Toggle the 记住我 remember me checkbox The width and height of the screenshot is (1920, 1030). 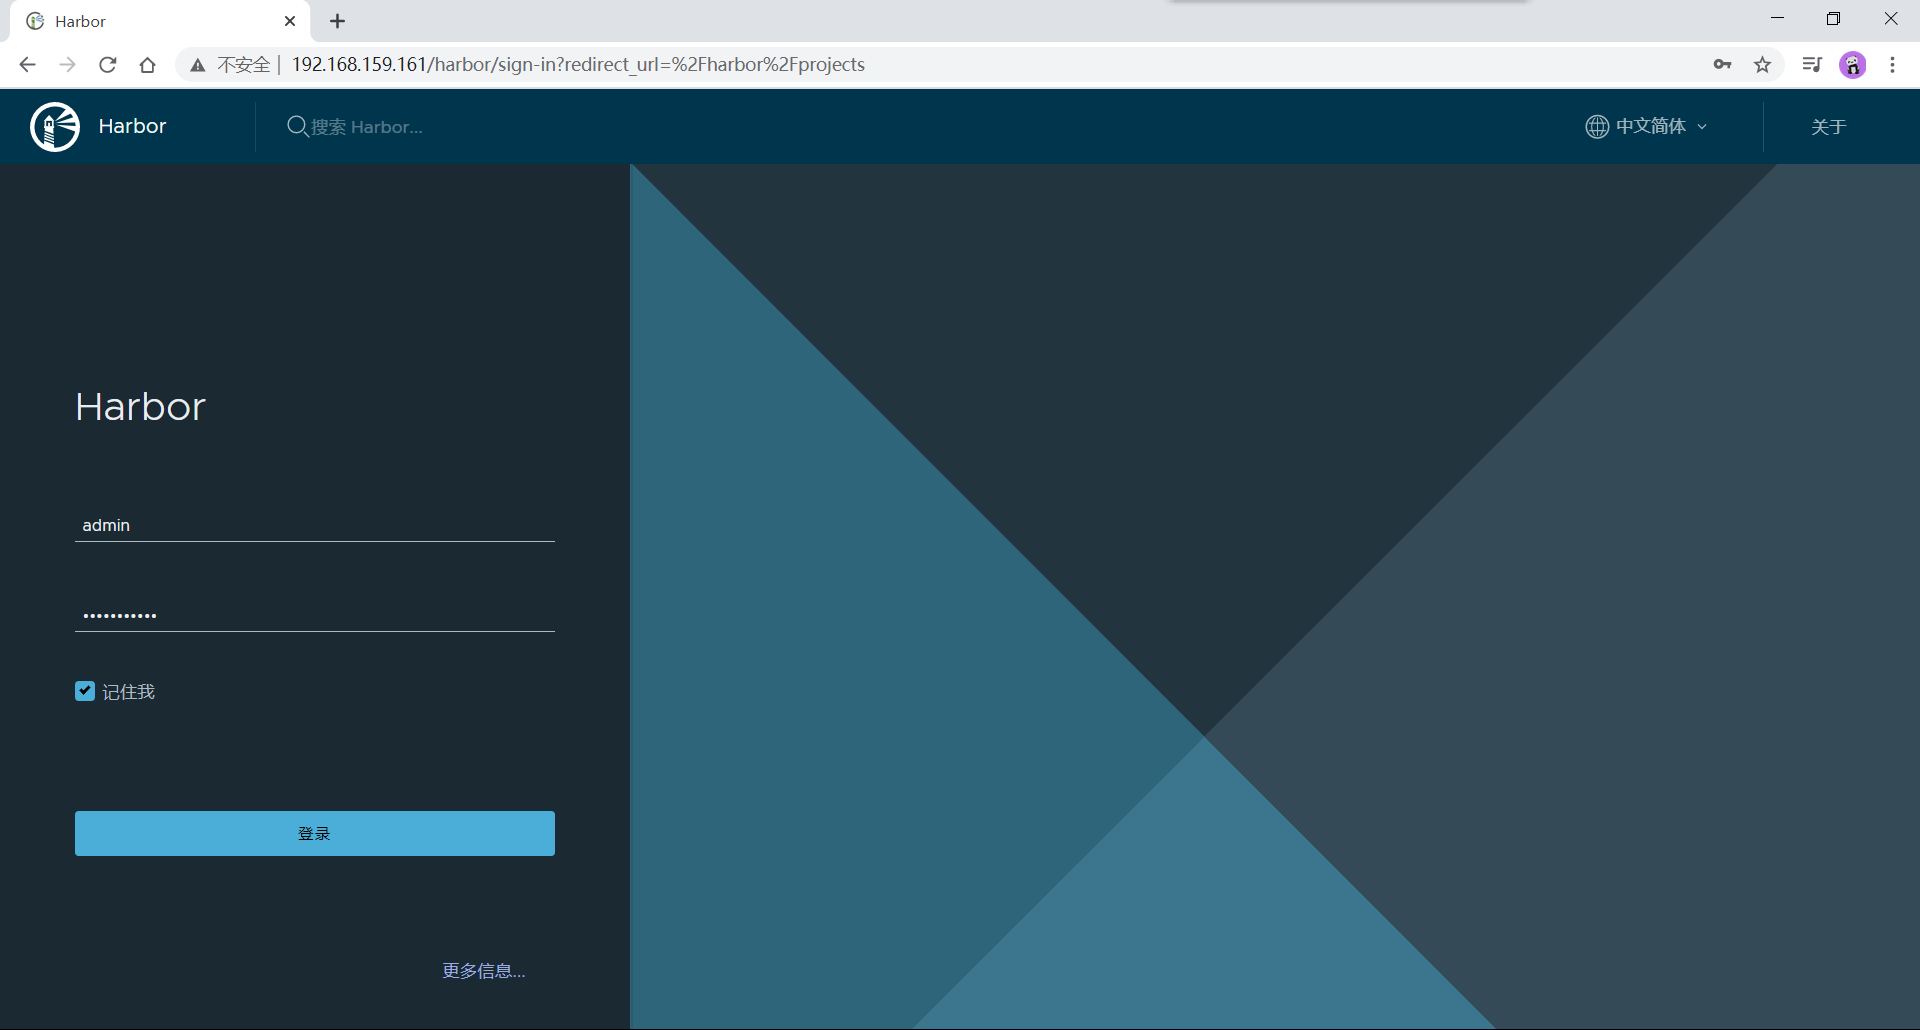tap(85, 691)
